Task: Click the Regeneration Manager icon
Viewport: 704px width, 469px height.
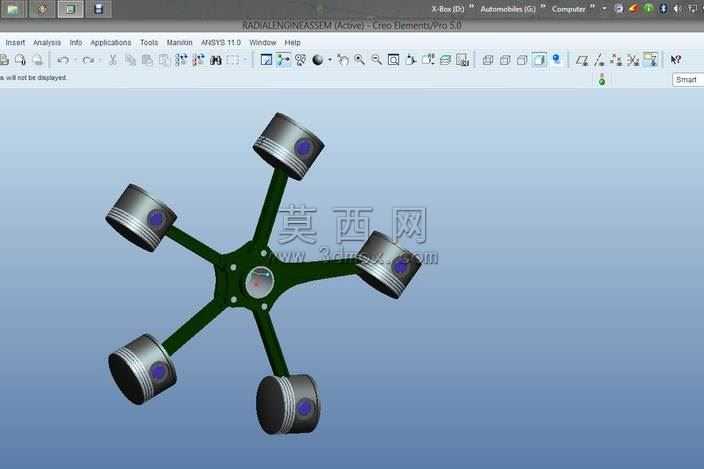Action: [198, 60]
